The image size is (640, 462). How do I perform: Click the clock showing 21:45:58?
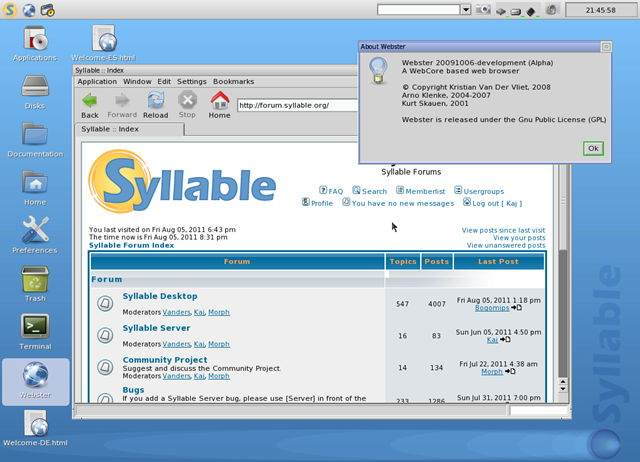pyautogui.click(x=600, y=10)
